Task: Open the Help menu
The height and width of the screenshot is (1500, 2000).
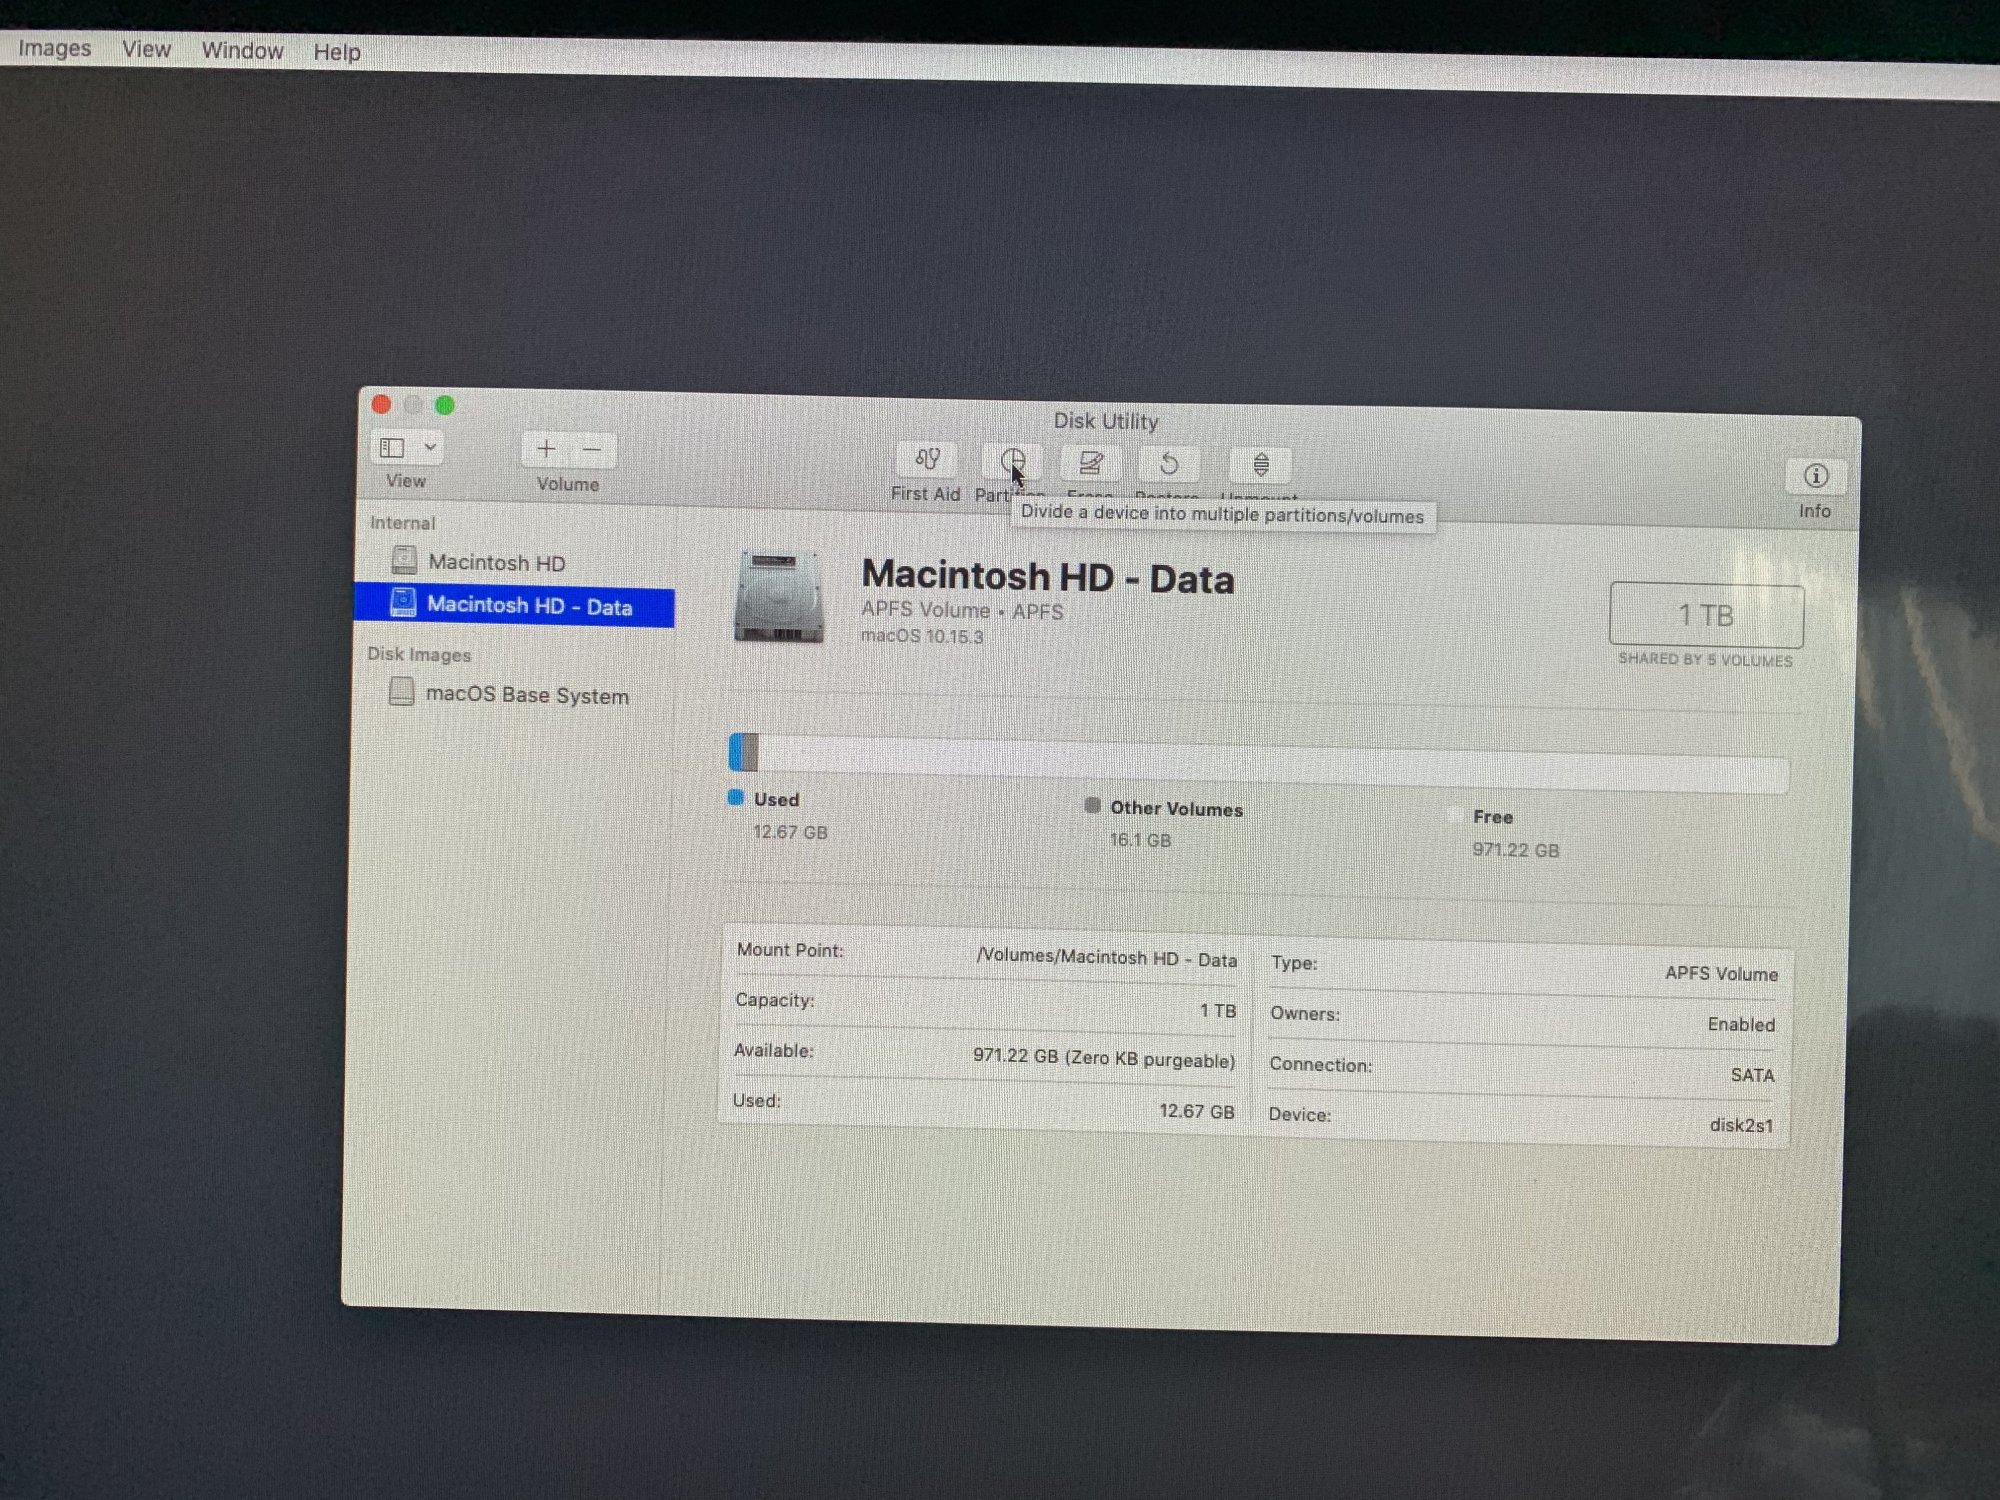Action: coord(337,52)
